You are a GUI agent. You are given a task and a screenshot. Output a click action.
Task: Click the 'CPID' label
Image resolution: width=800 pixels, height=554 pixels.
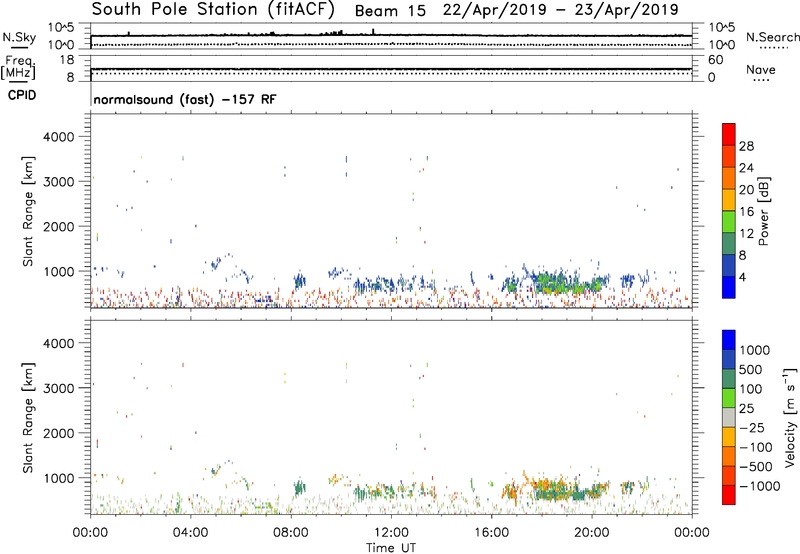(22, 95)
